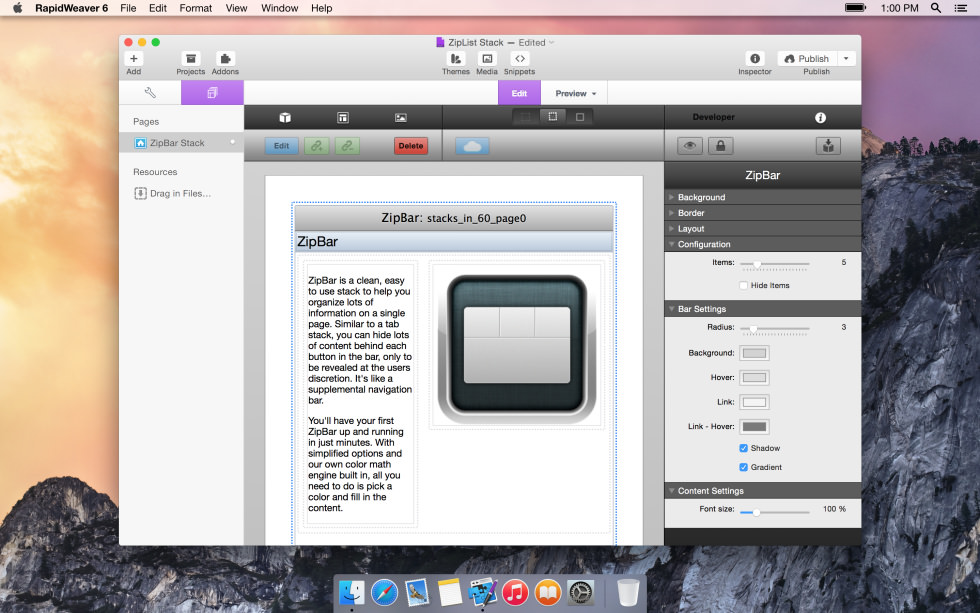Adjust the Radius slider

(774, 328)
